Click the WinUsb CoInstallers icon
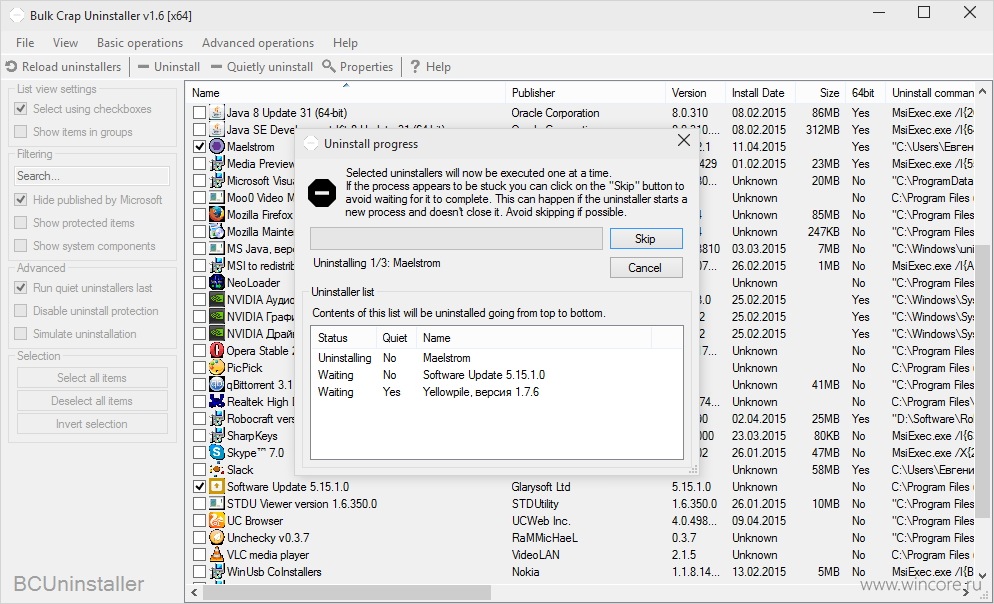 pyautogui.click(x=217, y=572)
